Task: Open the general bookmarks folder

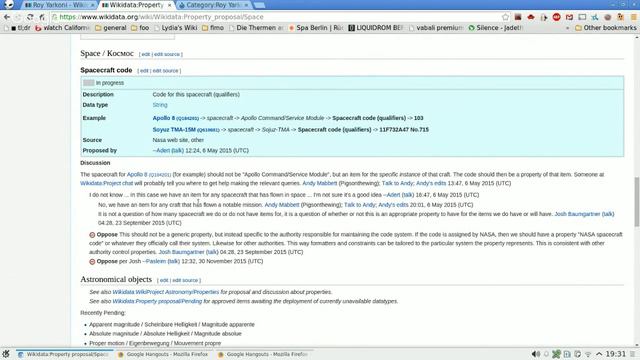Action: [111, 28]
